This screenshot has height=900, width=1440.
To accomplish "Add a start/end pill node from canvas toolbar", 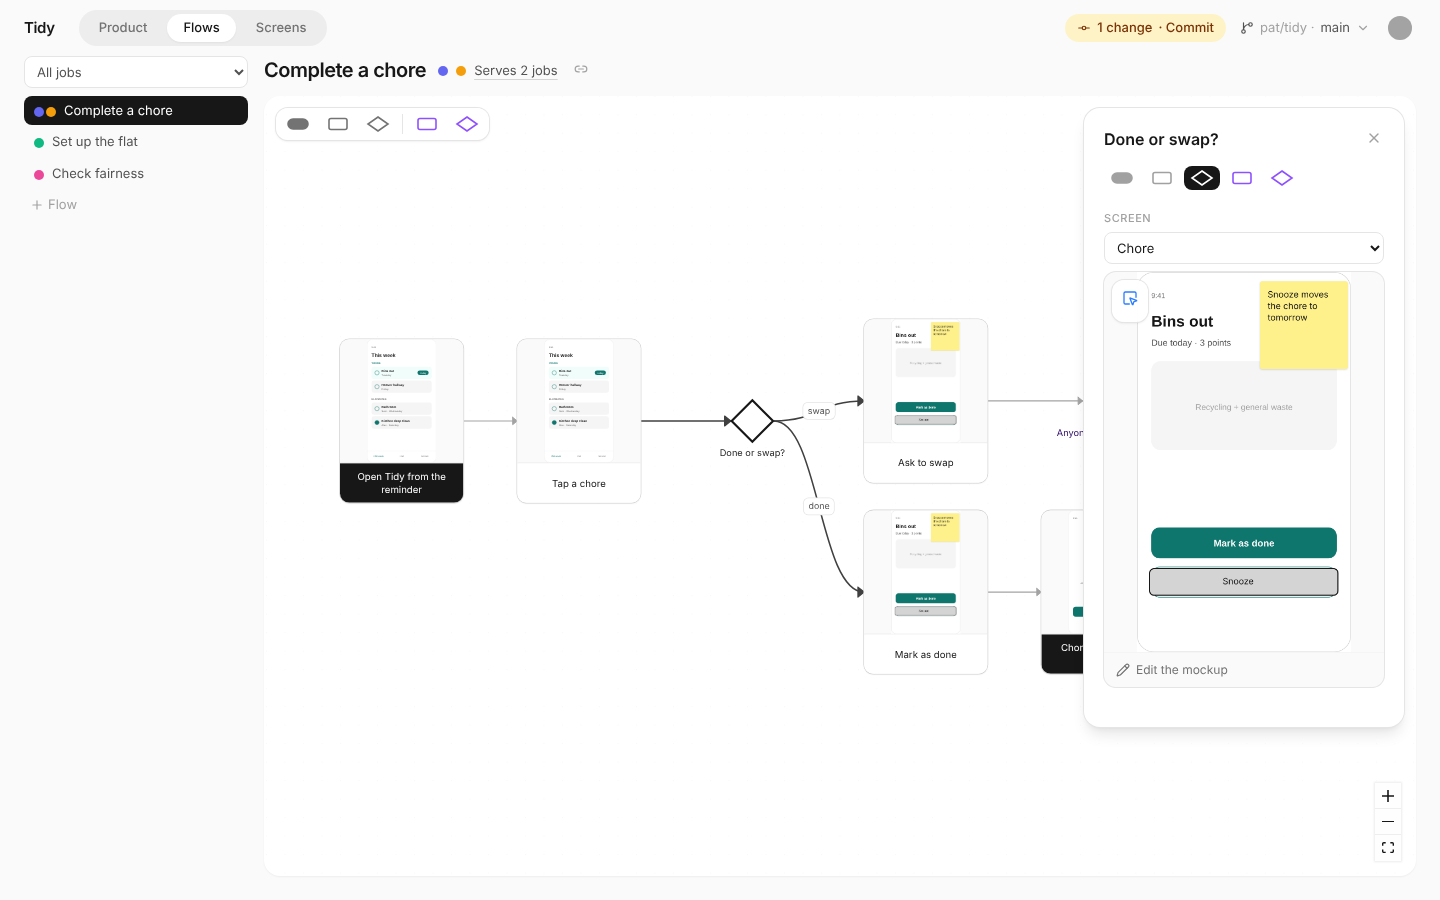I will point(298,124).
